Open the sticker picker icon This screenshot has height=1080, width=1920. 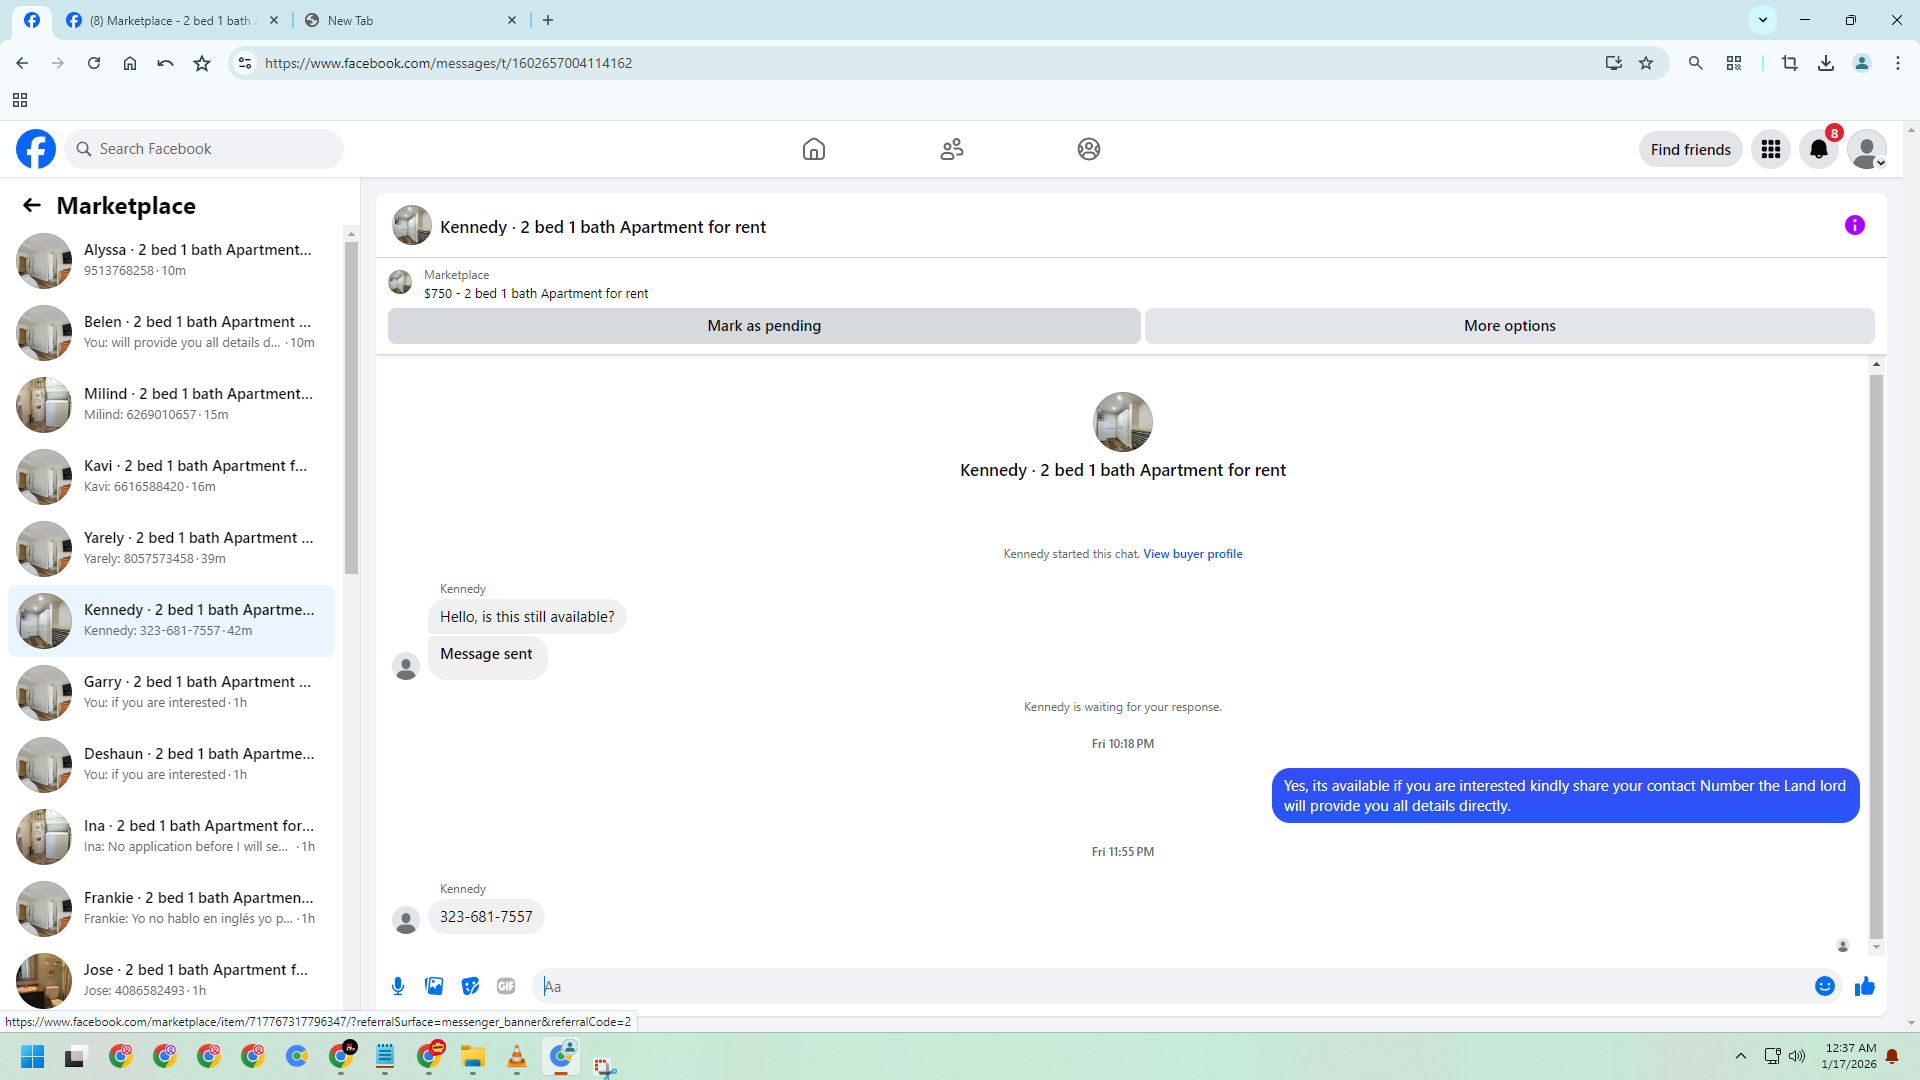470,986
